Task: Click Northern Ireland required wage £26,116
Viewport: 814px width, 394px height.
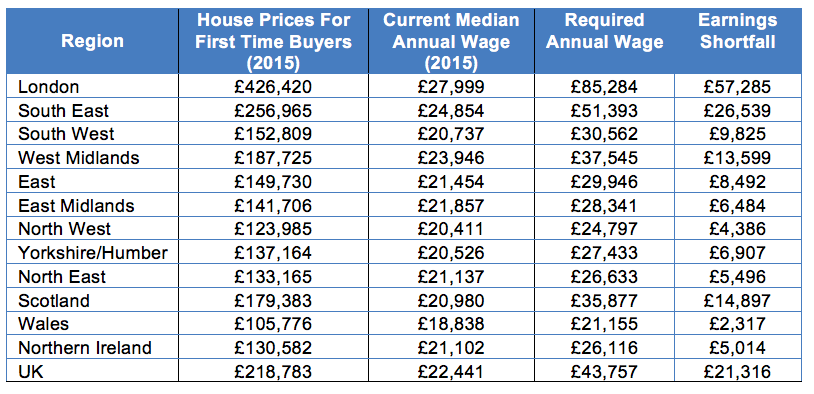Action: click(x=604, y=347)
